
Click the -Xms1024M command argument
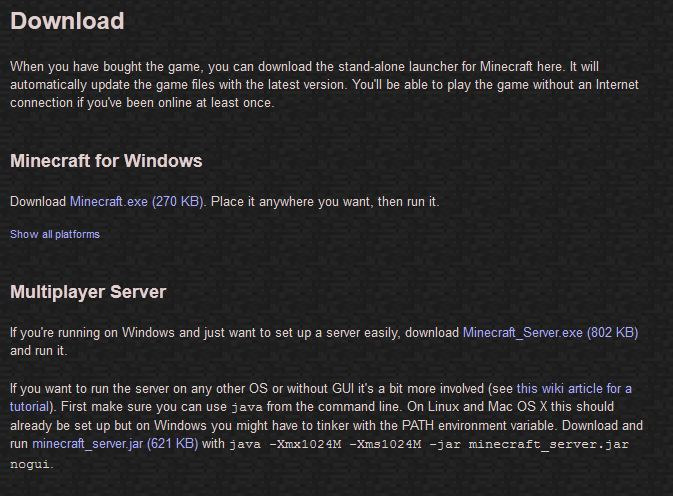point(385,444)
